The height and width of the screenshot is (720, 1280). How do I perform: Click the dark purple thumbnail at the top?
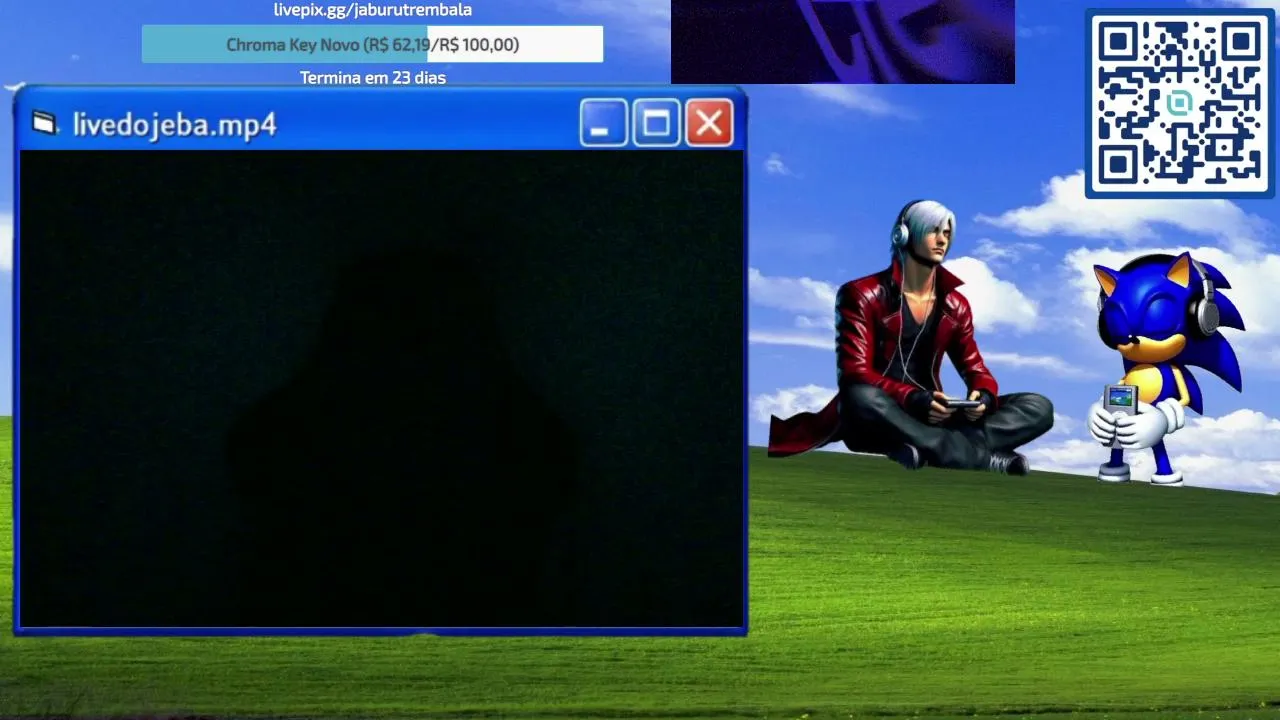point(843,42)
